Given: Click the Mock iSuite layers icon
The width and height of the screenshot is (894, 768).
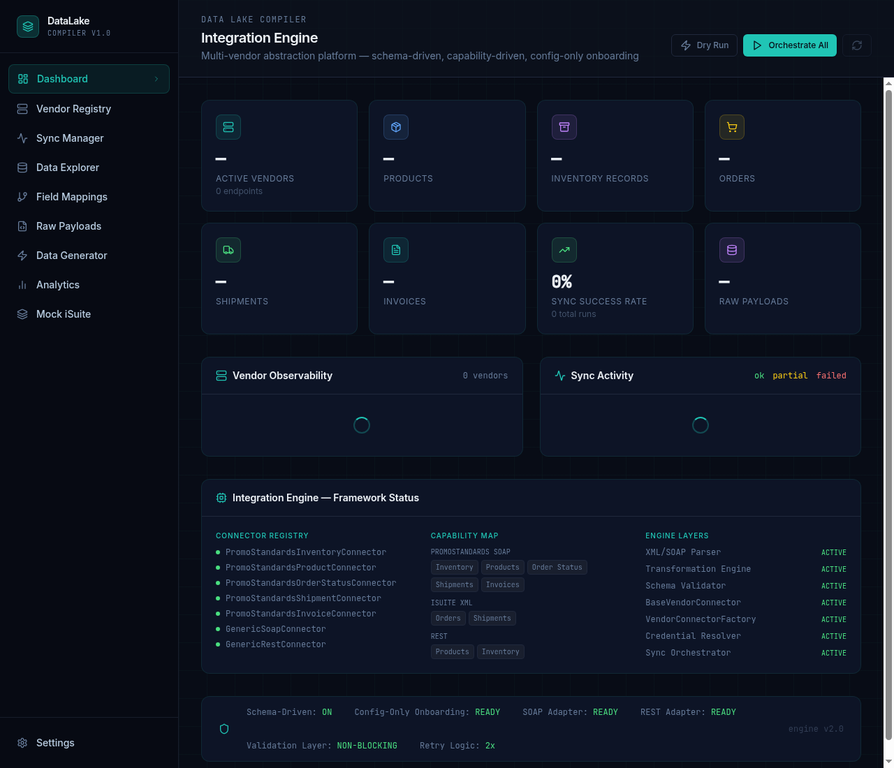Looking at the screenshot, I should coord(22,314).
